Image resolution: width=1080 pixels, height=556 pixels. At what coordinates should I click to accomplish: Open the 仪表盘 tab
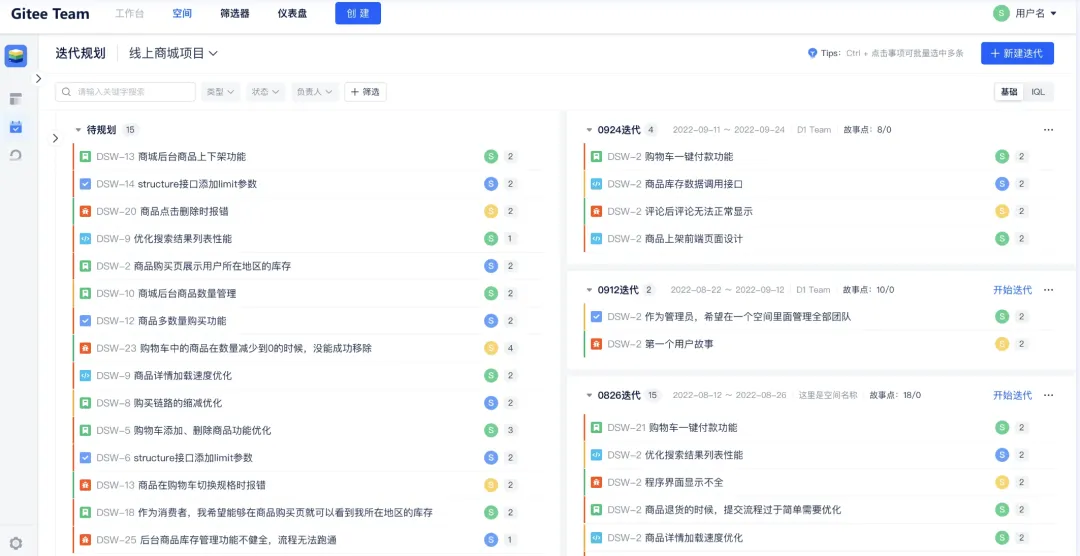click(x=292, y=13)
